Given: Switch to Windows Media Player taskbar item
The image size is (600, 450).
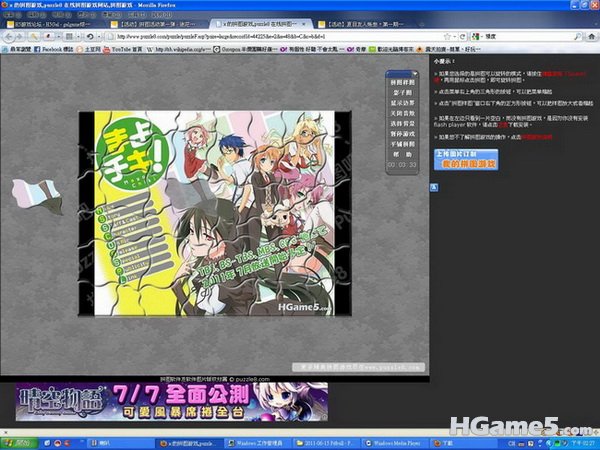Looking at the screenshot, I should click(395, 441).
